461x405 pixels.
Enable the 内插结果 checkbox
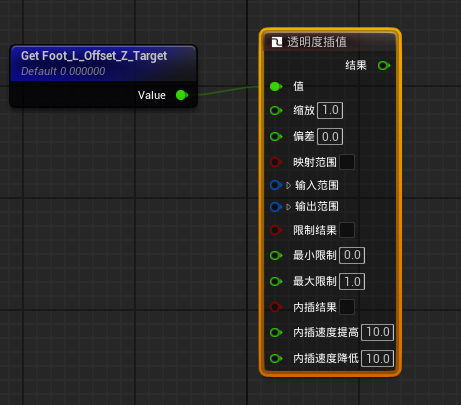(x=347, y=307)
